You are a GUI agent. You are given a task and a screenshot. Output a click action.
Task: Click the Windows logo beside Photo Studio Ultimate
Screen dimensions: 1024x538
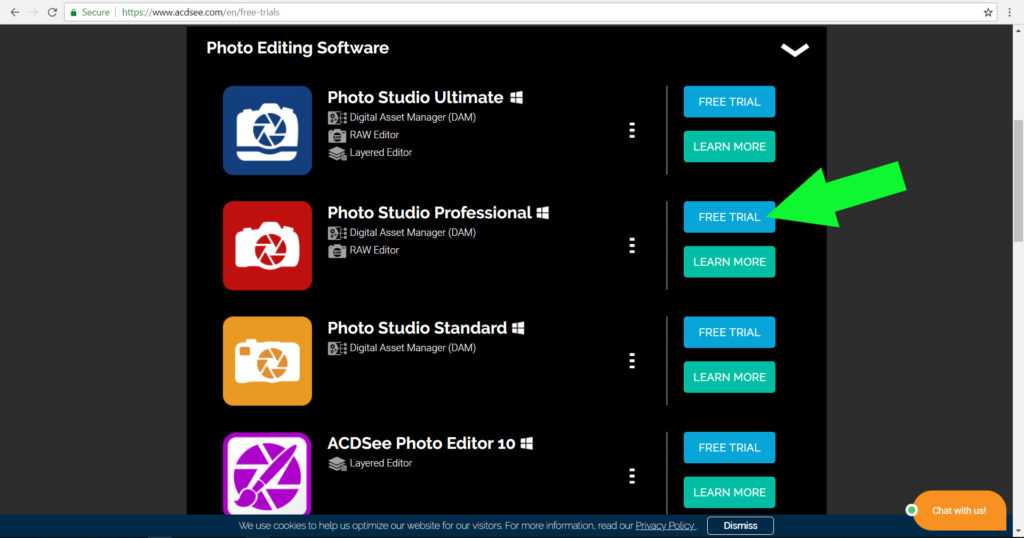517,97
